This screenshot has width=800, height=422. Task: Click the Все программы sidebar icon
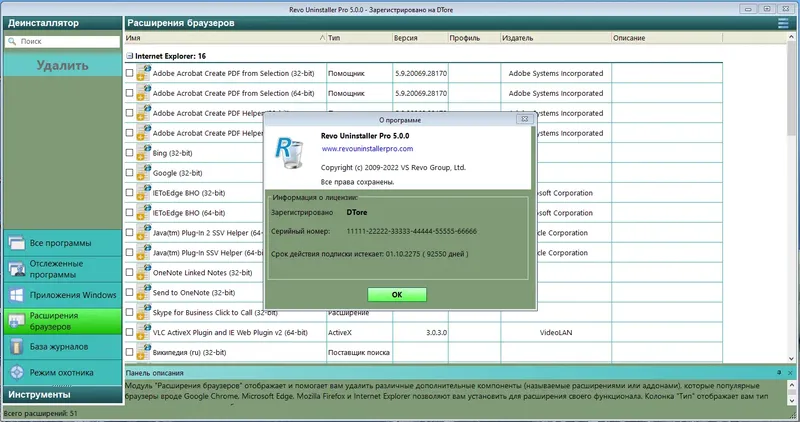[16, 243]
